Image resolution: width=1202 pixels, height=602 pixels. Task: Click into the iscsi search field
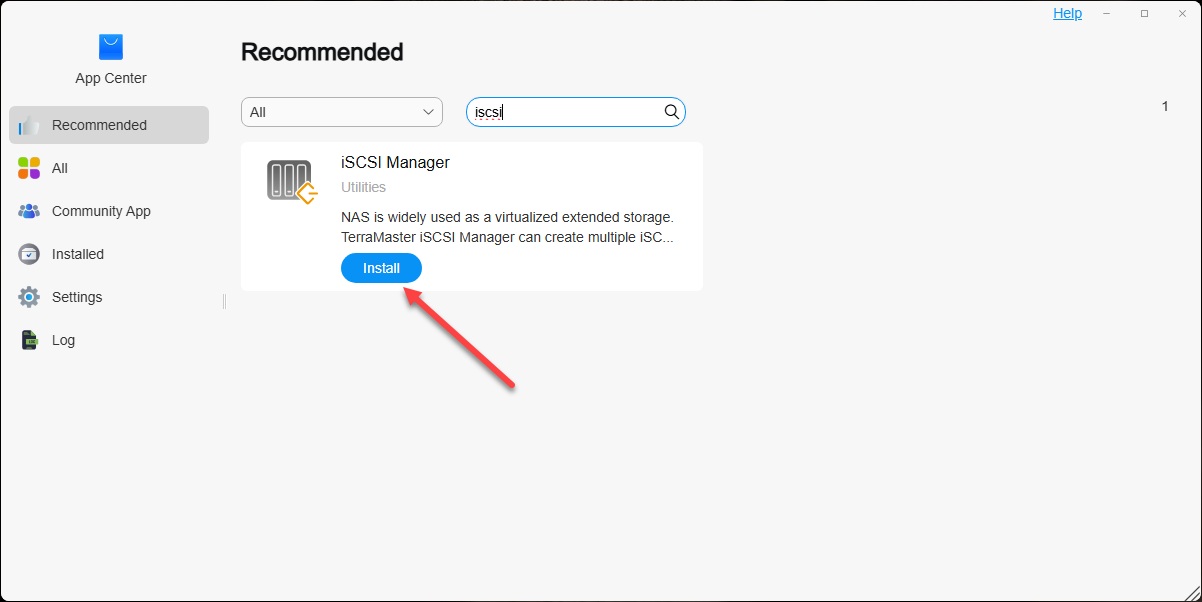point(565,112)
